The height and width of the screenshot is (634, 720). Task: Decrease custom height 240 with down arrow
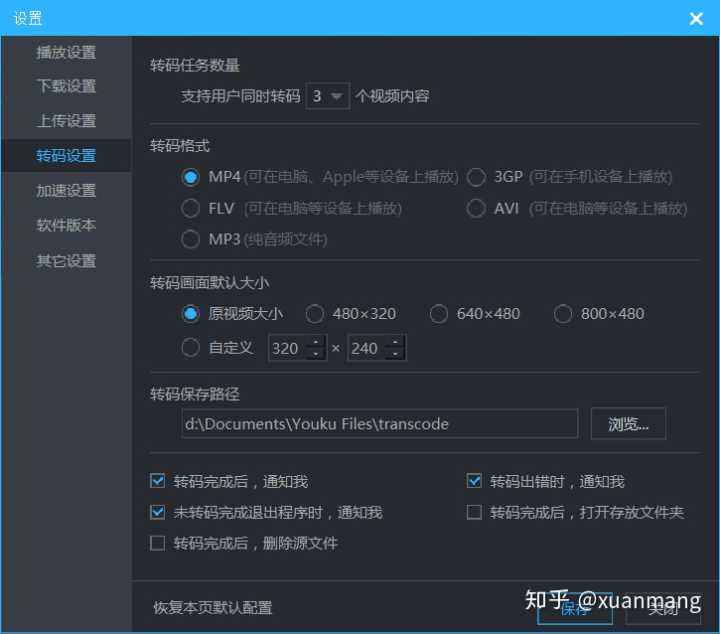pos(395,354)
